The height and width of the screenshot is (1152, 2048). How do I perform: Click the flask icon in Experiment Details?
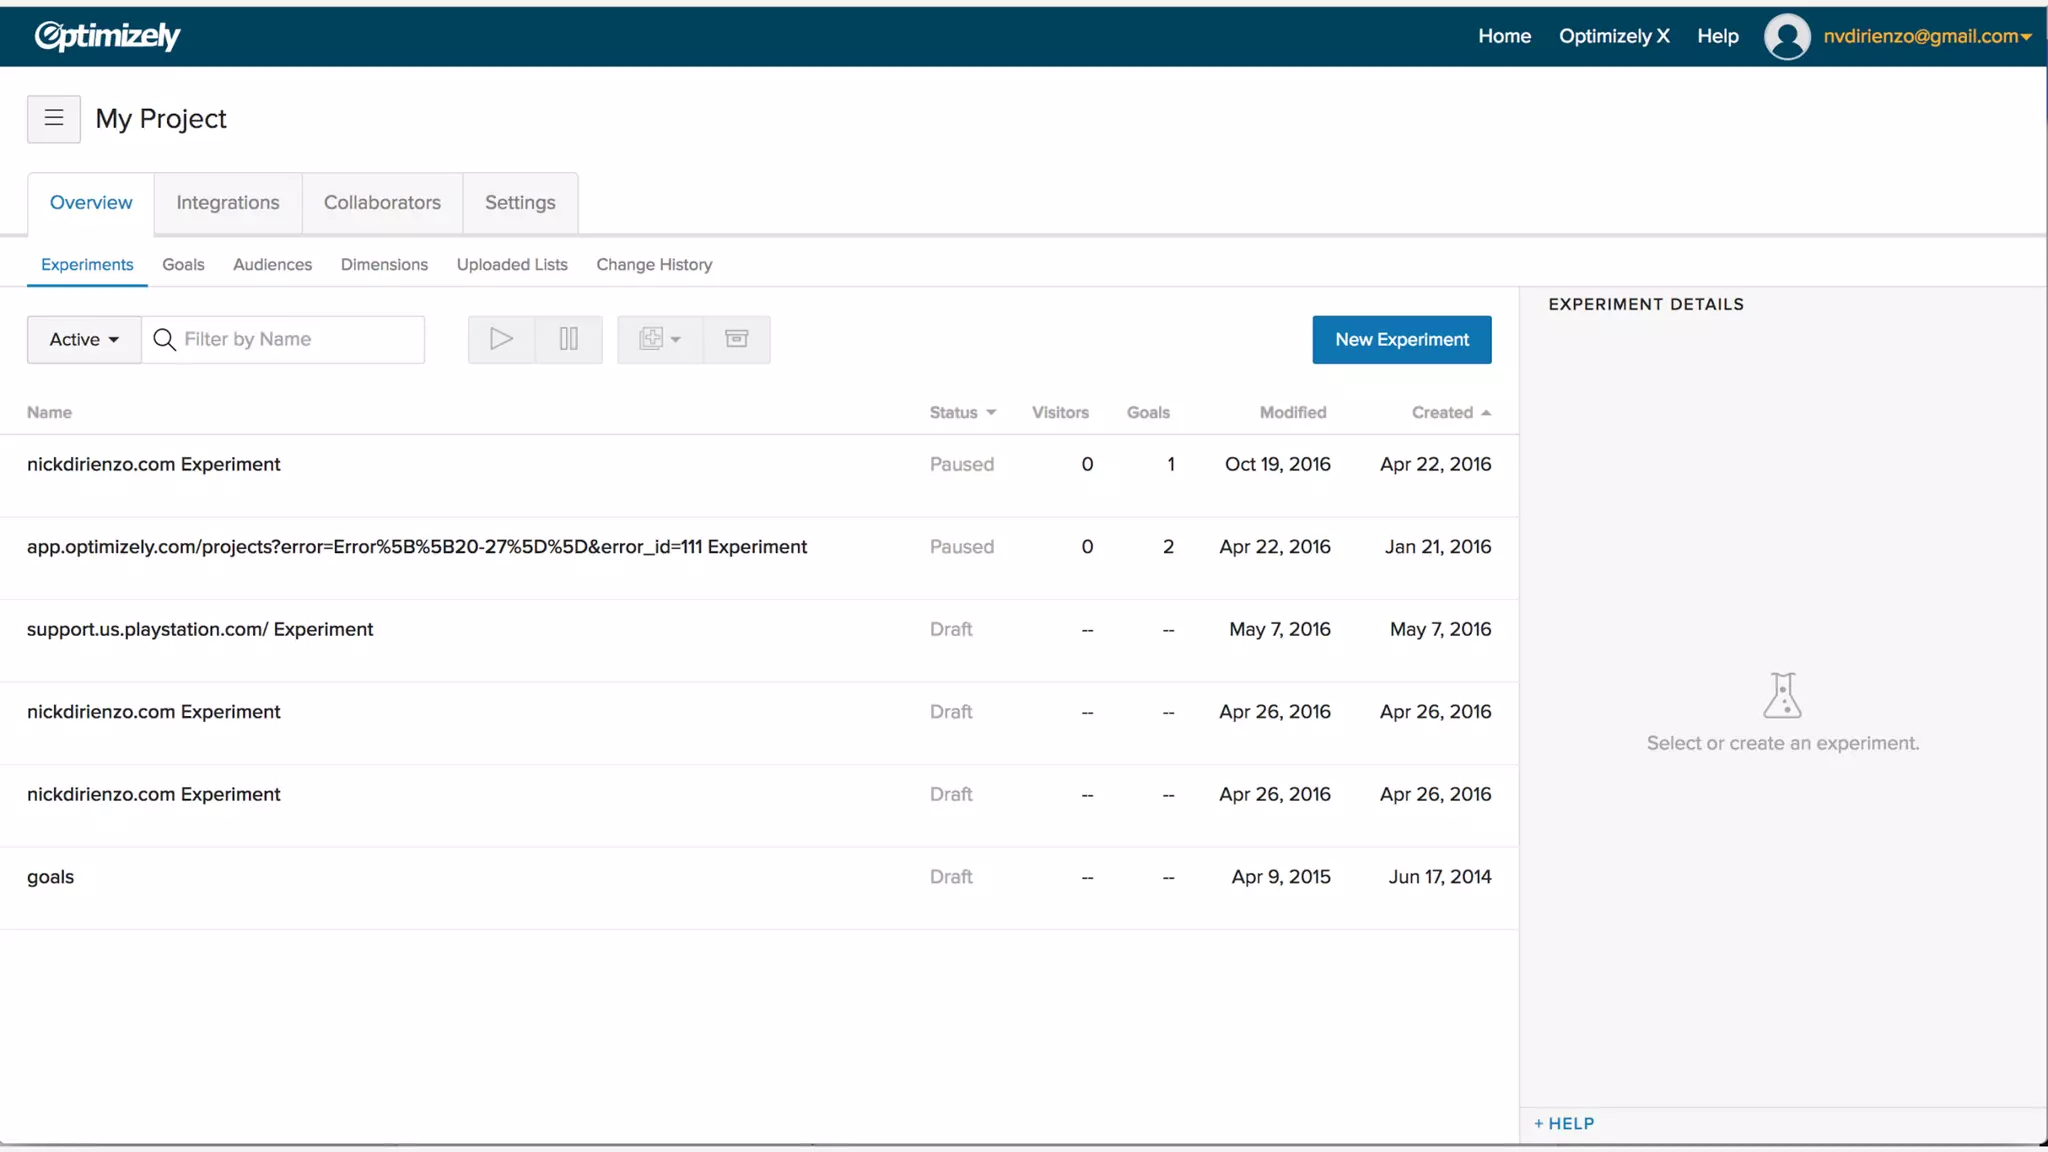[x=1782, y=695]
